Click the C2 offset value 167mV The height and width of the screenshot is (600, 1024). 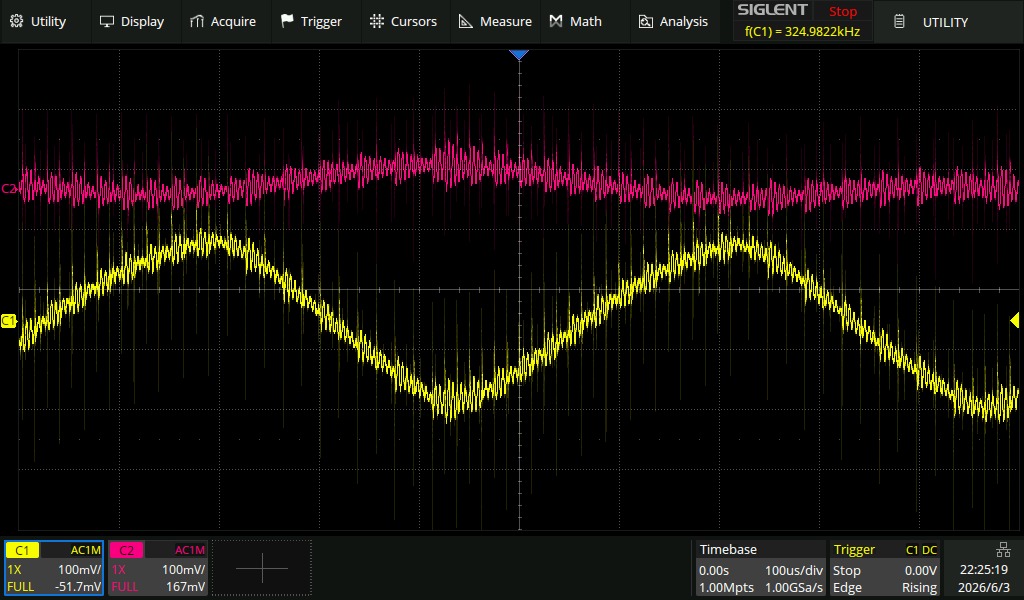point(185,586)
